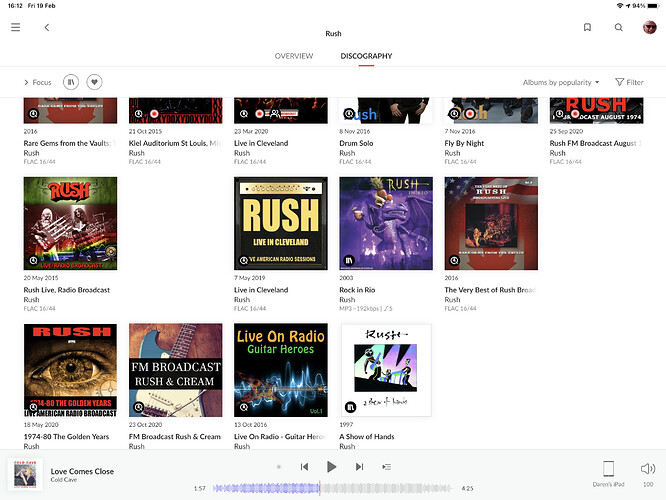Open the play queue icon
Image resolution: width=666 pixels, height=500 pixels.
387,467
